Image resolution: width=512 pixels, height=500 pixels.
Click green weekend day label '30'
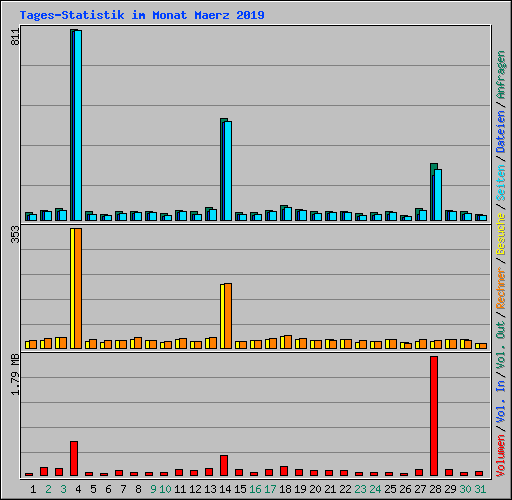[x=465, y=489]
